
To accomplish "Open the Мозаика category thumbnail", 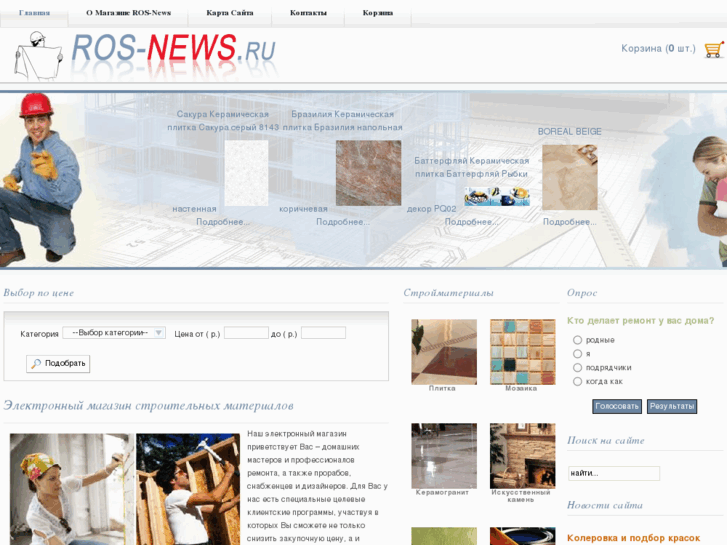I will 523,352.
